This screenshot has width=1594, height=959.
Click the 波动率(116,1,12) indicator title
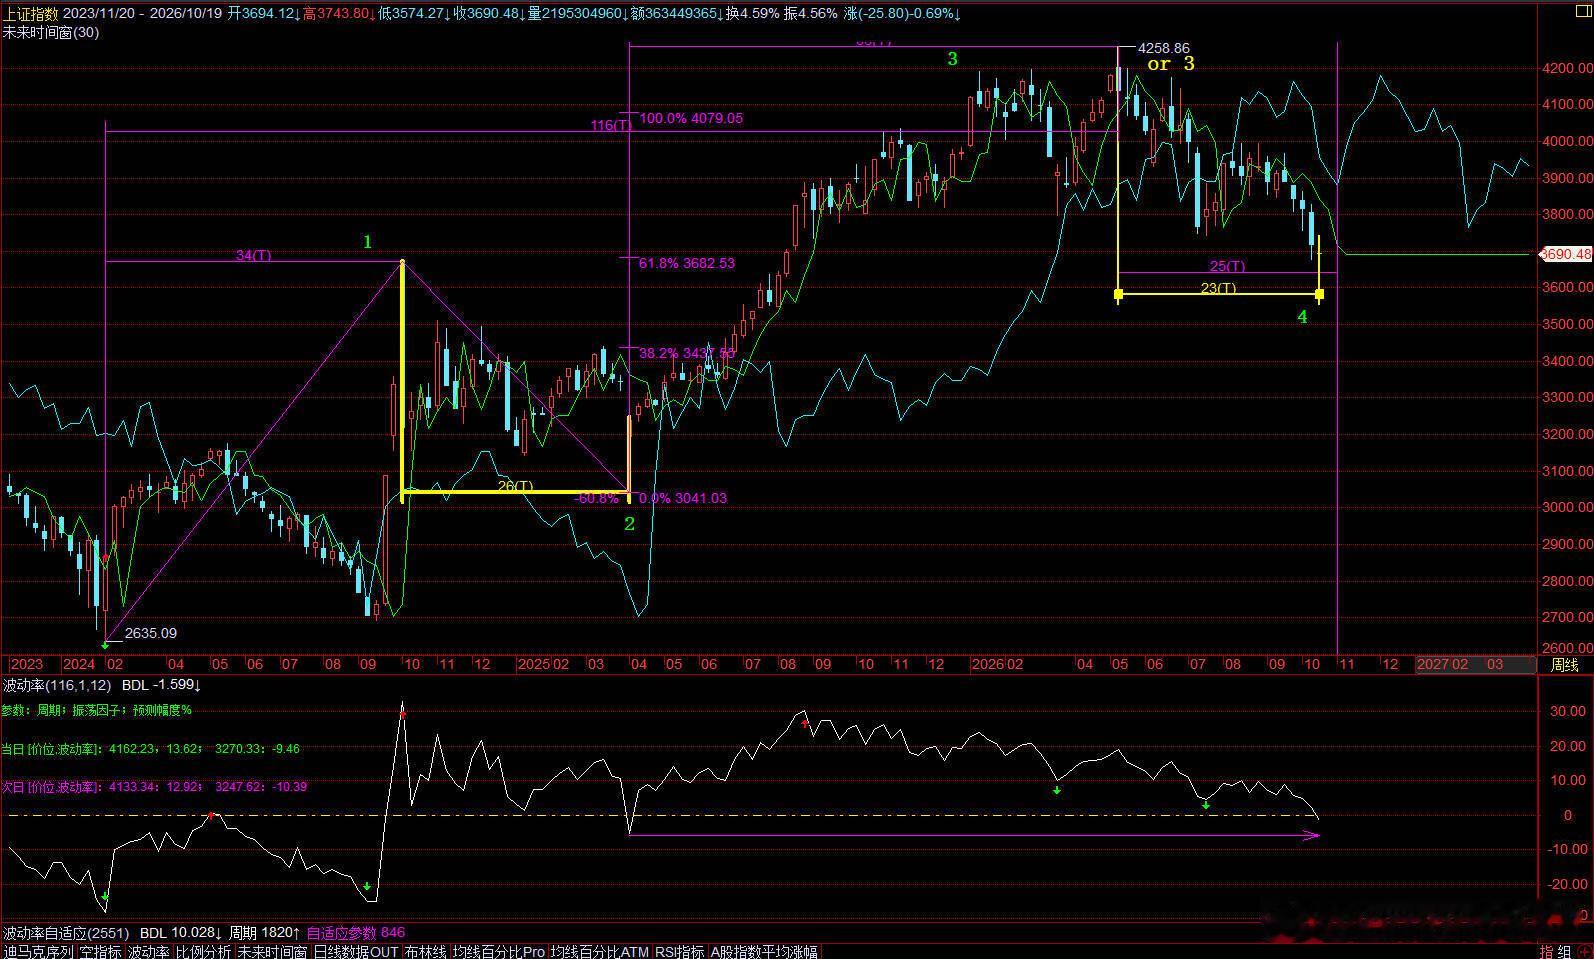57,685
